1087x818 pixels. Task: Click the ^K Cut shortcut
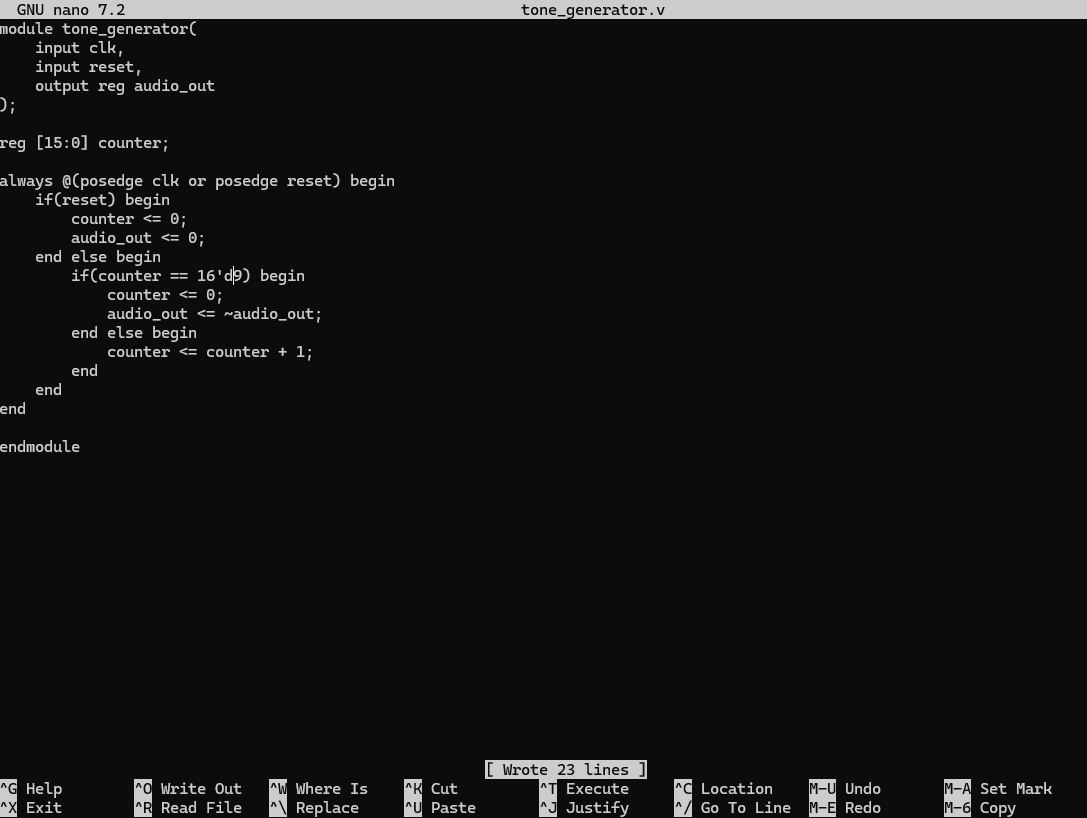(x=431, y=789)
